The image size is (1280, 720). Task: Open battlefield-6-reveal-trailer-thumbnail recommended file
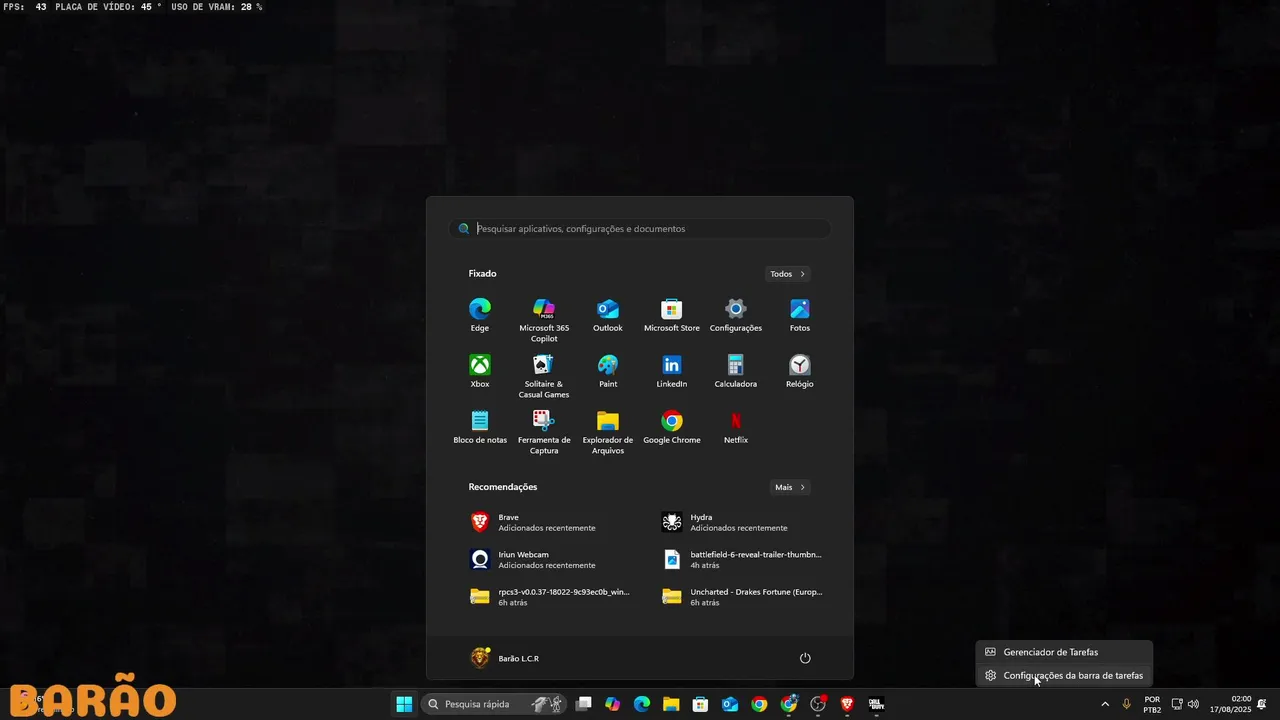point(741,560)
